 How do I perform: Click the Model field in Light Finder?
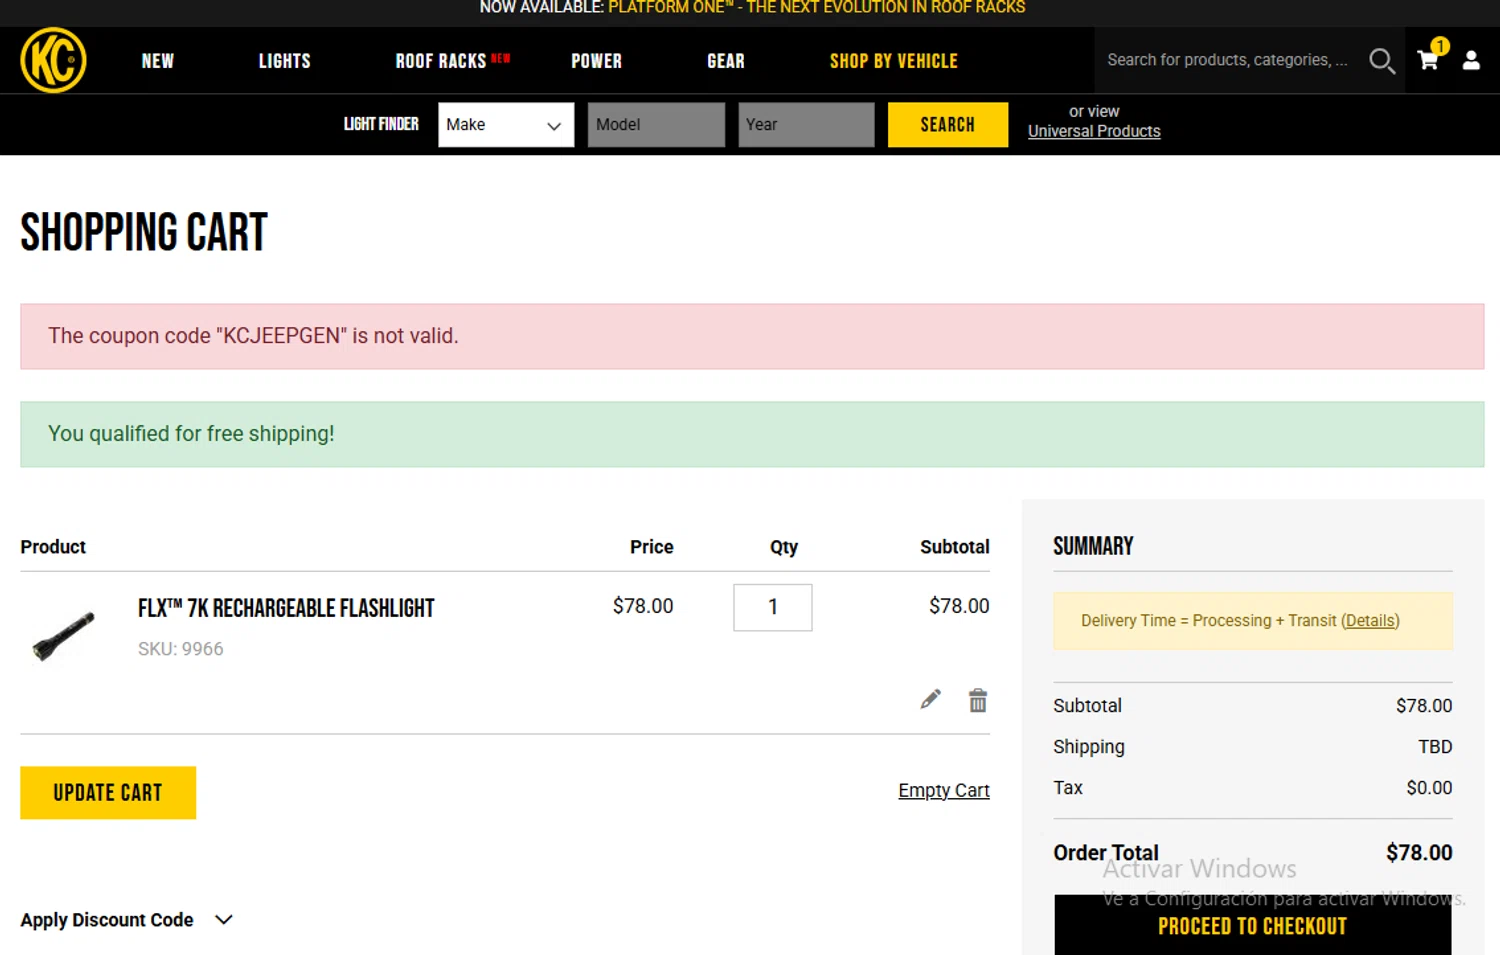656,125
